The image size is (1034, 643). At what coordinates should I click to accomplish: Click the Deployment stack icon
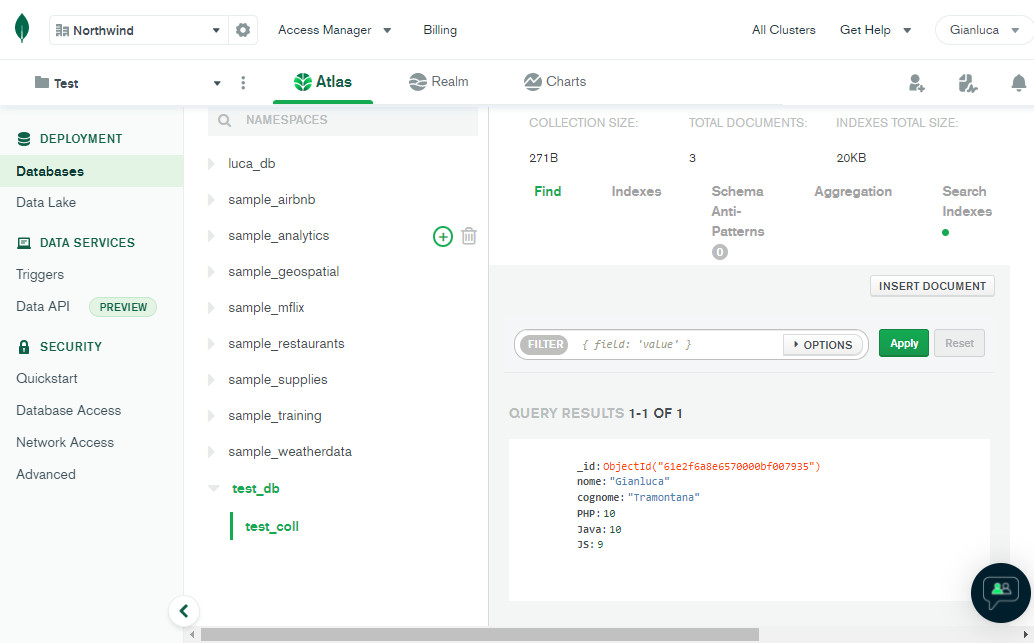(24, 138)
